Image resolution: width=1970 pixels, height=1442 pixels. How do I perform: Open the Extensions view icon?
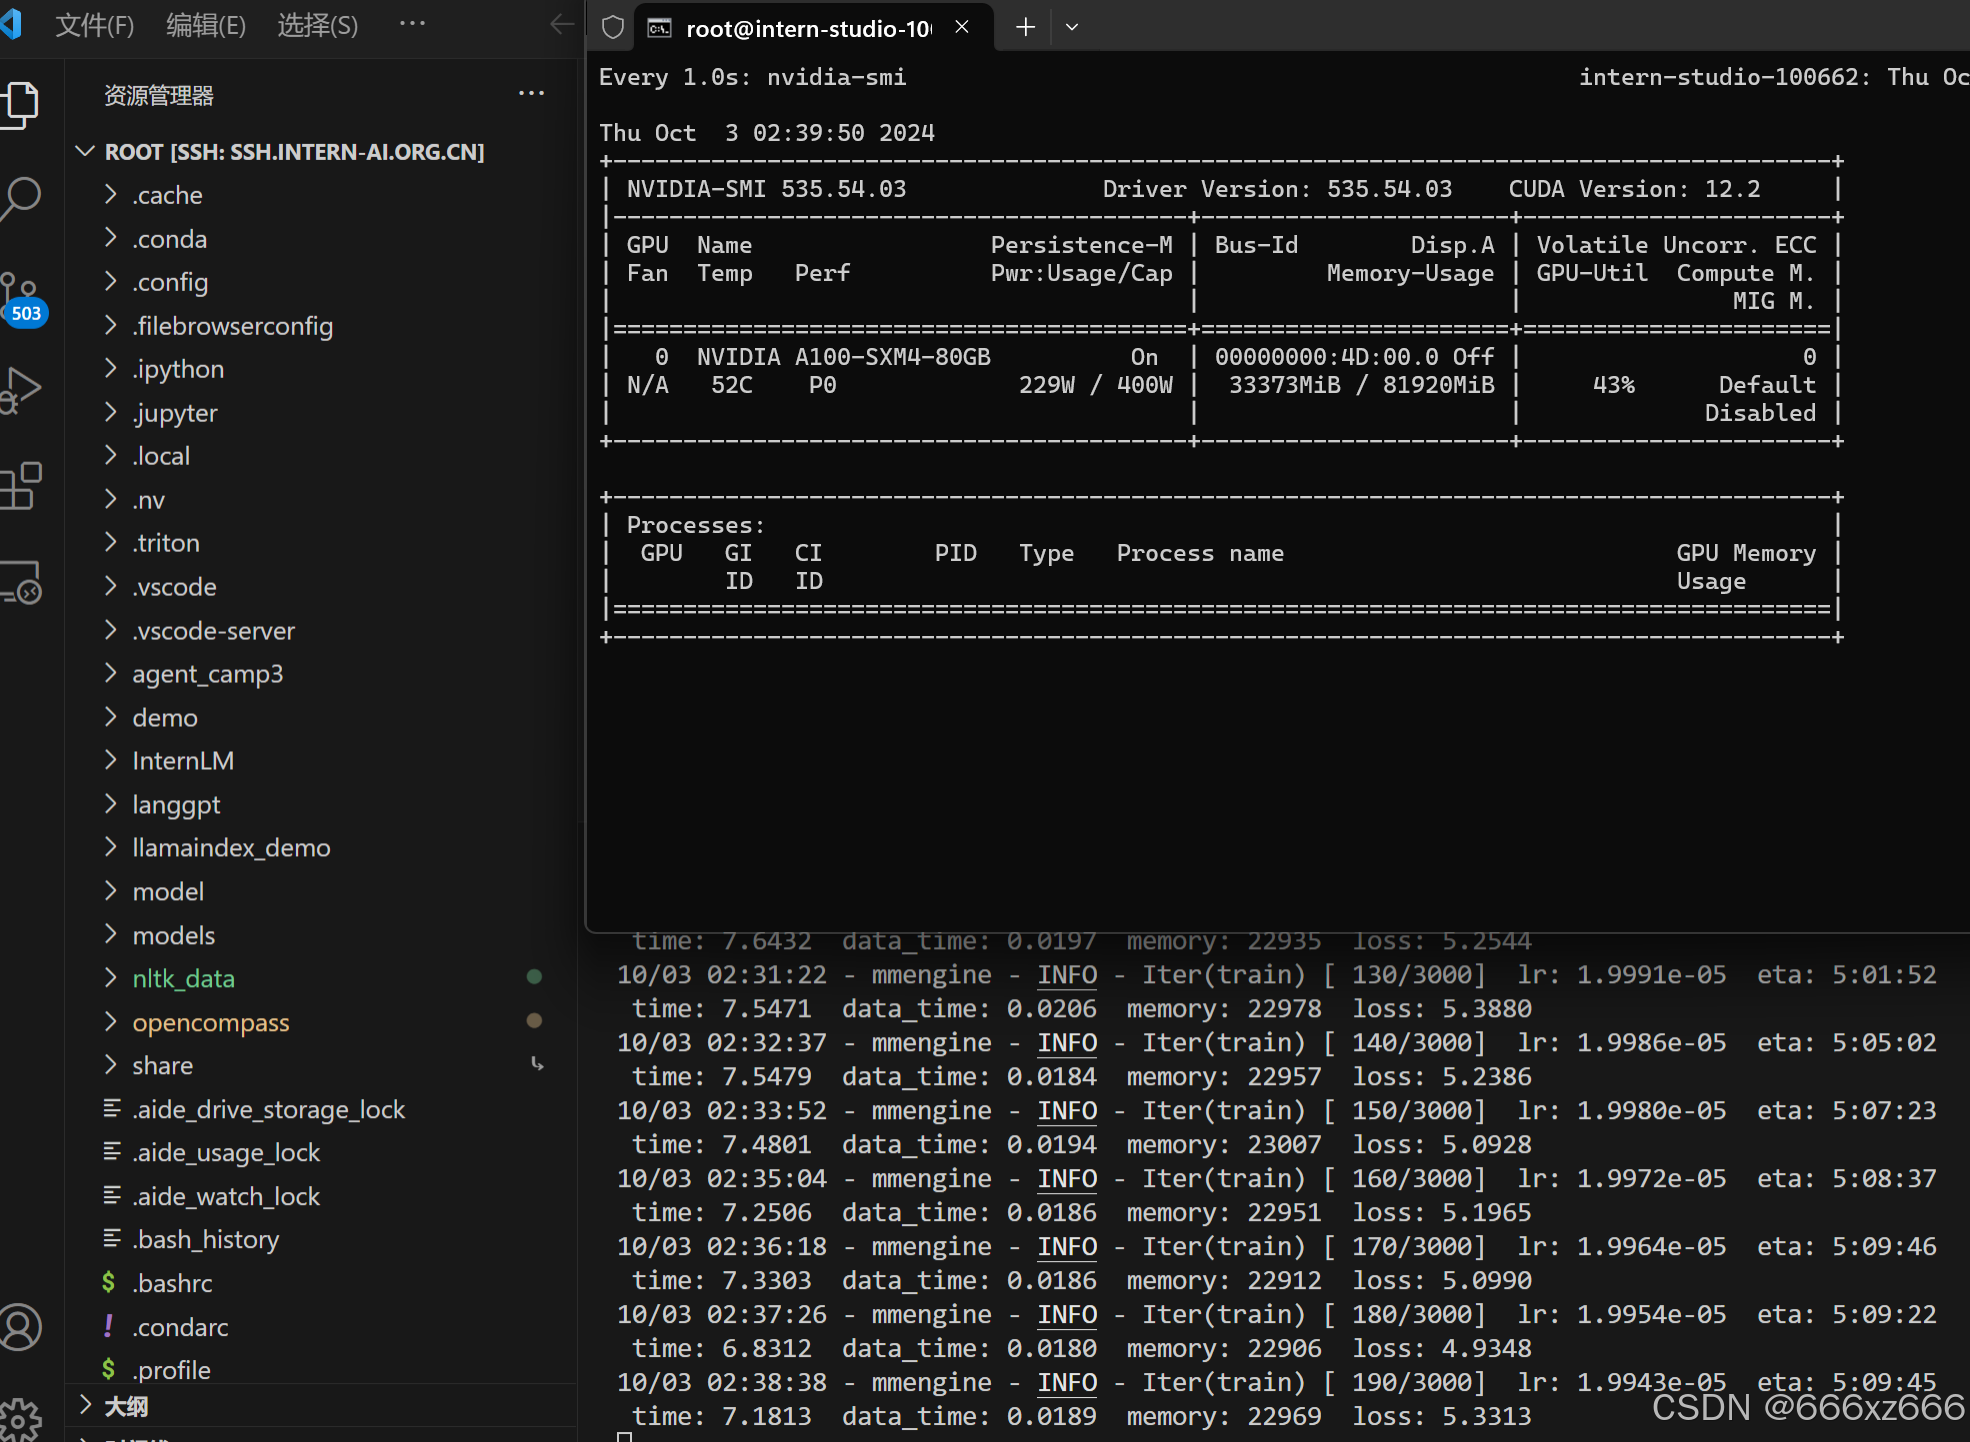pos(22,486)
